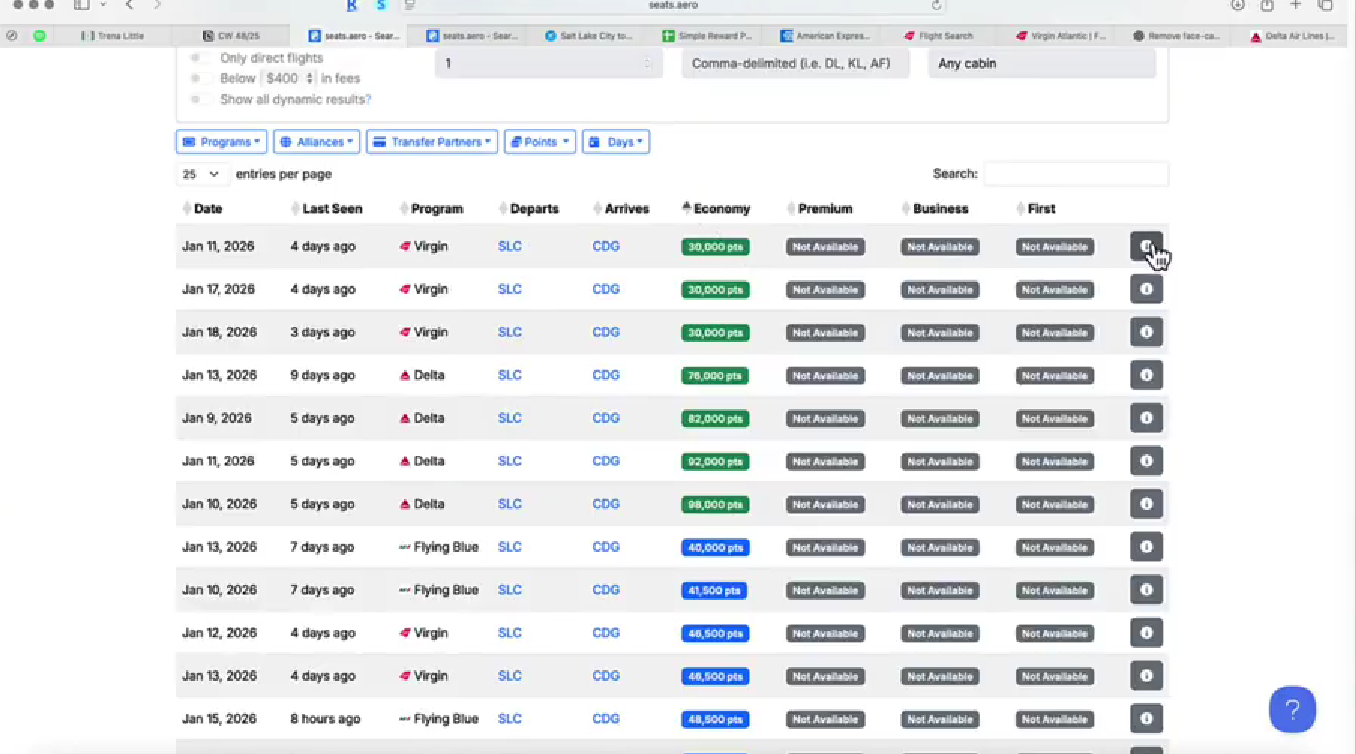The height and width of the screenshot is (754, 1356).
Task: View info for Jan 10 Delta 98,000 pts row
Action: 1146,504
